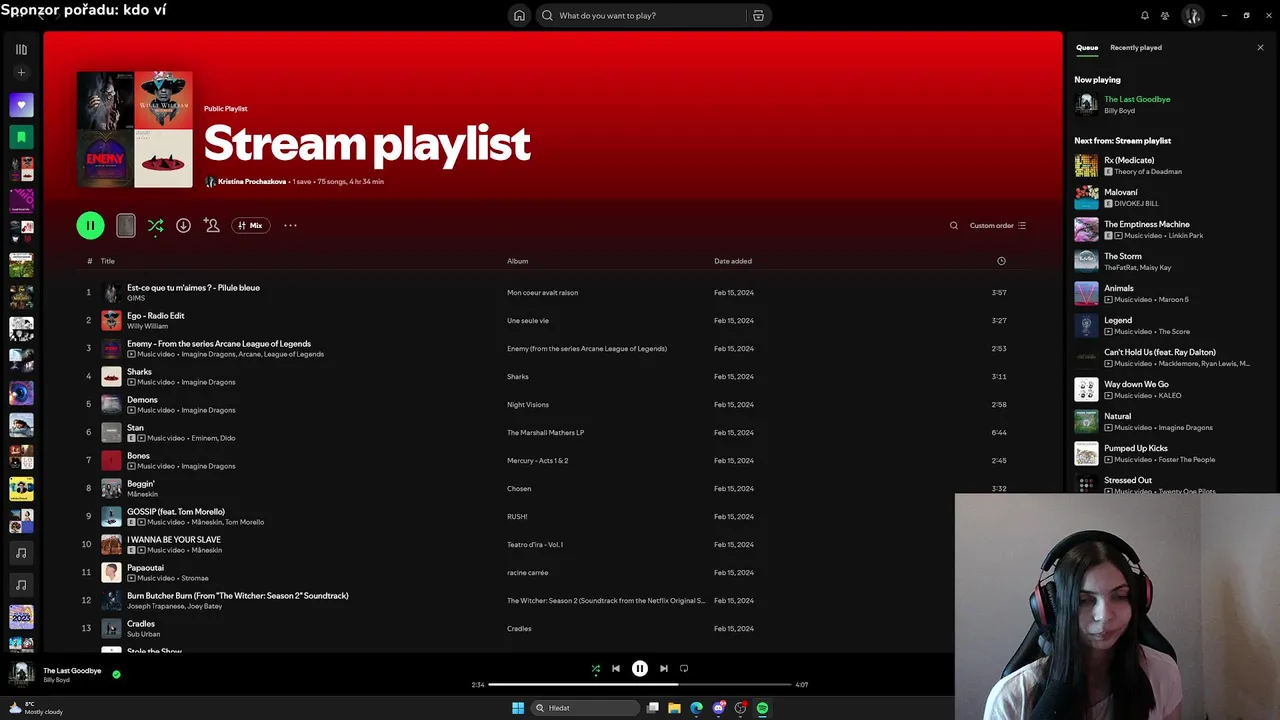Select the Queue tab
The height and width of the screenshot is (720, 1280).
click(1087, 47)
